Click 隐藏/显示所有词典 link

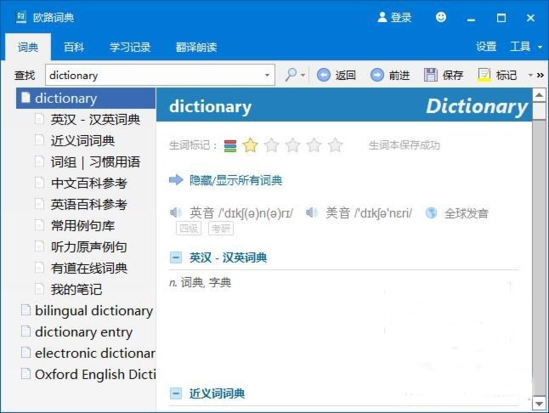(x=236, y=180)
